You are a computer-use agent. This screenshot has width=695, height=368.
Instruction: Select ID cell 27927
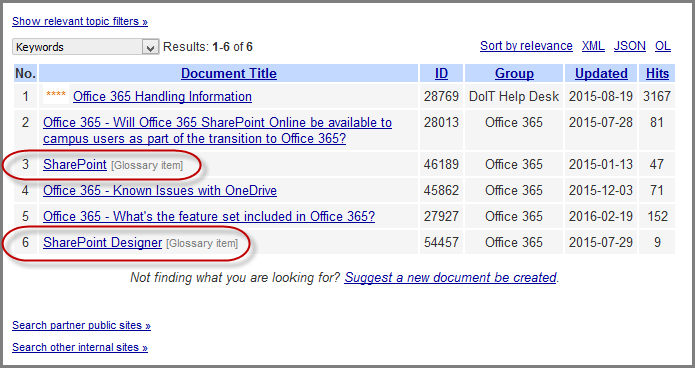(441, 216)
